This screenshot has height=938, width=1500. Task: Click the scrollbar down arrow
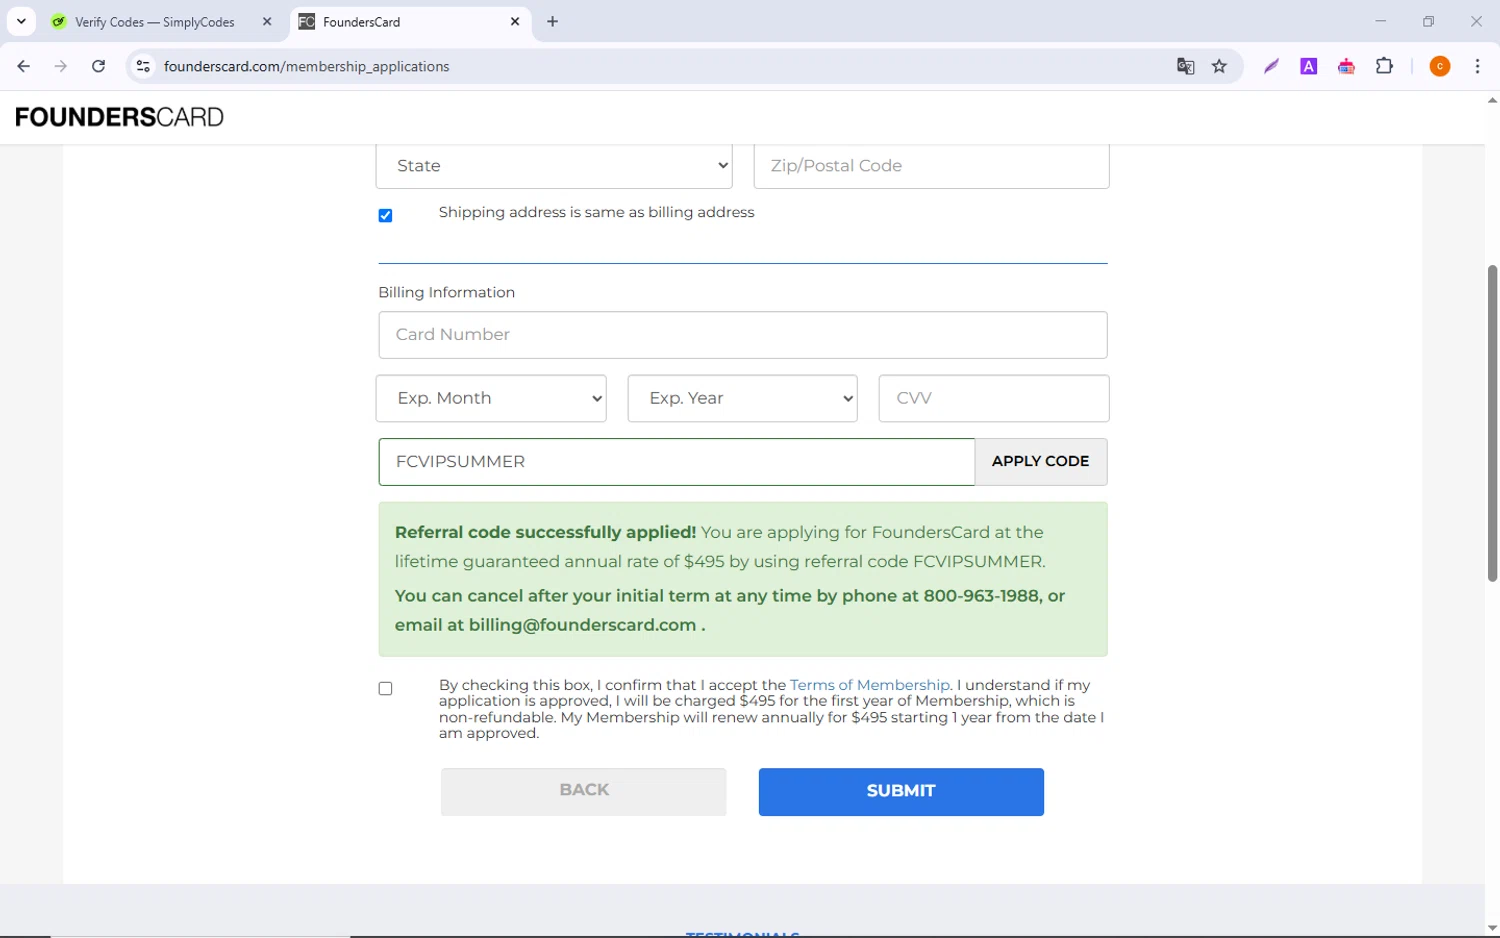click(1492, 929)
